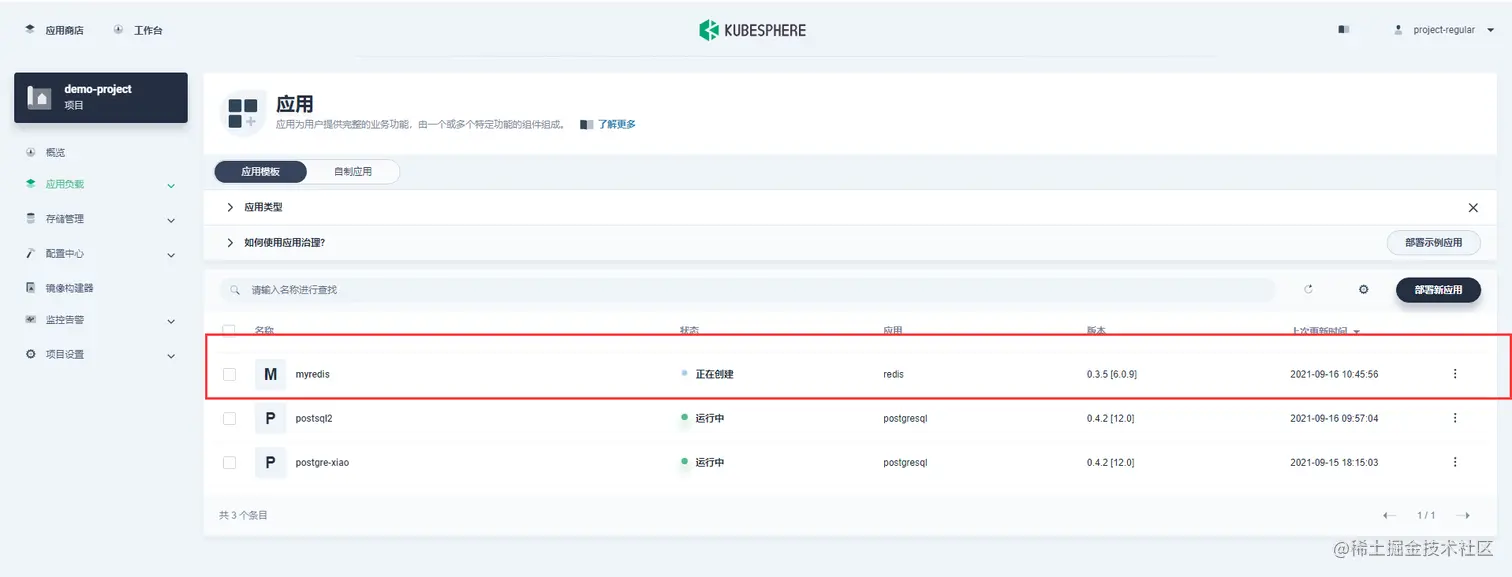This screenshot has height=577, width=1512.
Task: Focus the name search input field
Action: click(747, 290)
